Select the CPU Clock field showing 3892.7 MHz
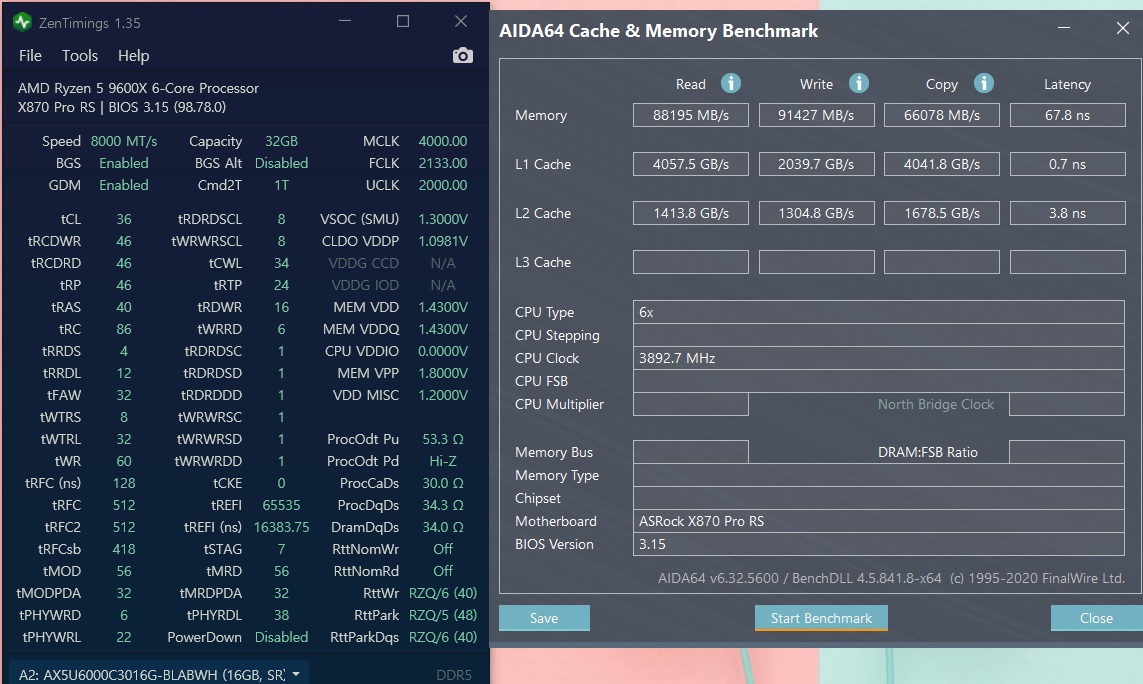Screen dimensions: 1143x684 (x=878, y=358)
